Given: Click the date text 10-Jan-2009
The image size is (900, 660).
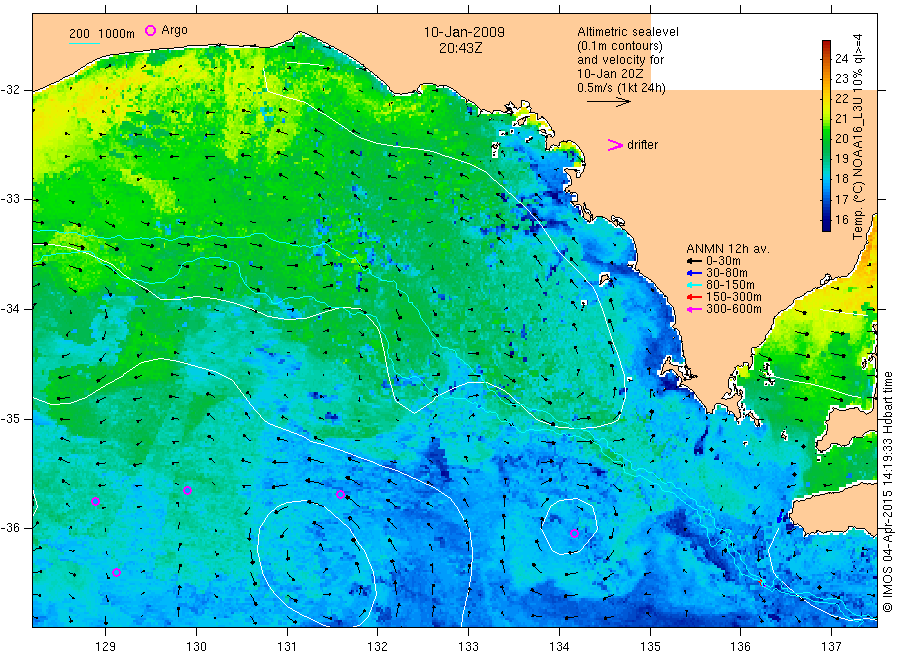Looking at the screenshot, I should coord(464,33).
